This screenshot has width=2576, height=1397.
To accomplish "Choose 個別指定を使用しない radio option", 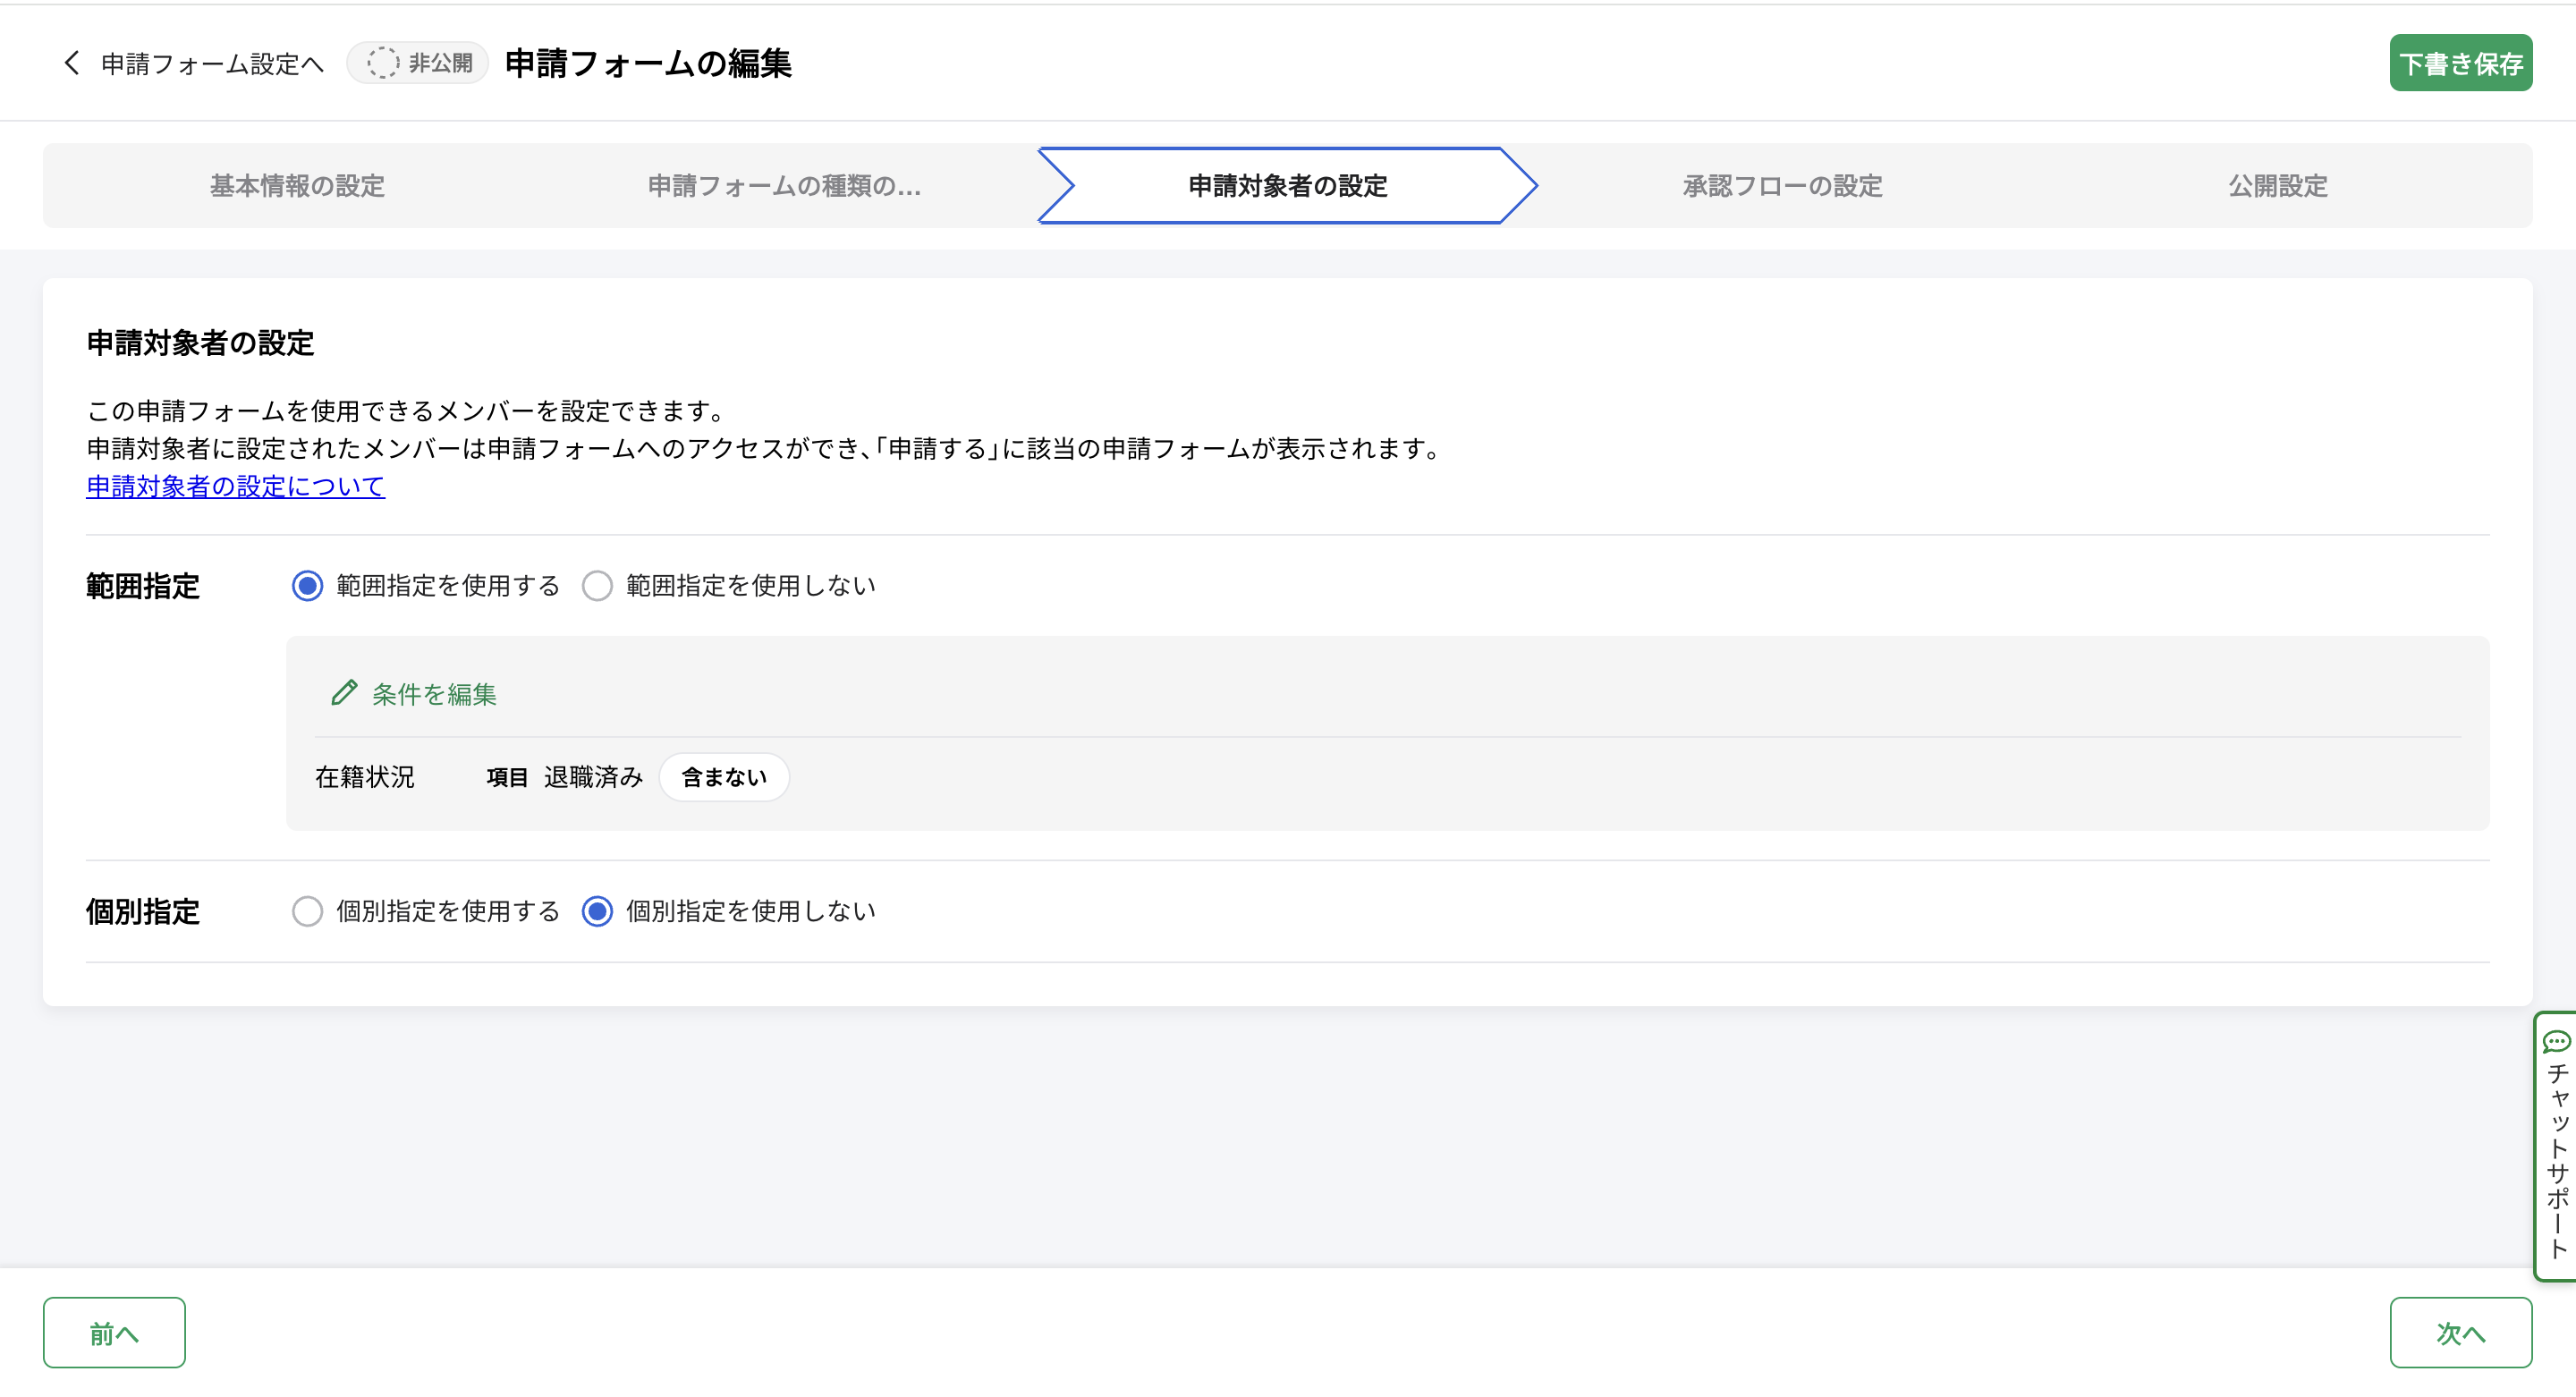I will tap(597, 911).
